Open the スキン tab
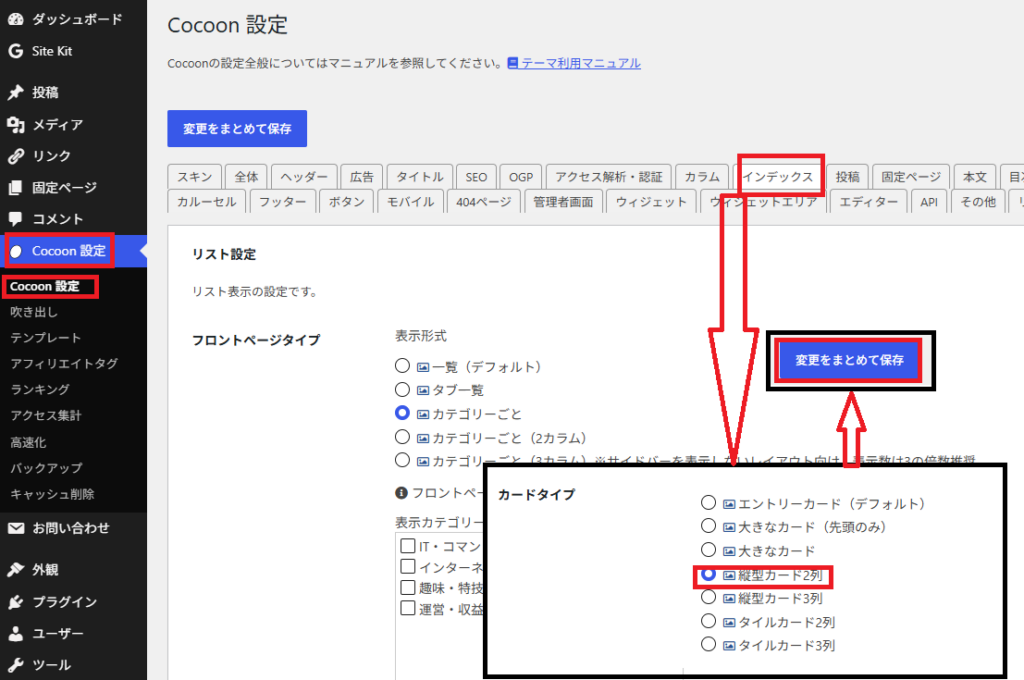1024x680 pixels. pyautogui.click(x=195, y=177)
